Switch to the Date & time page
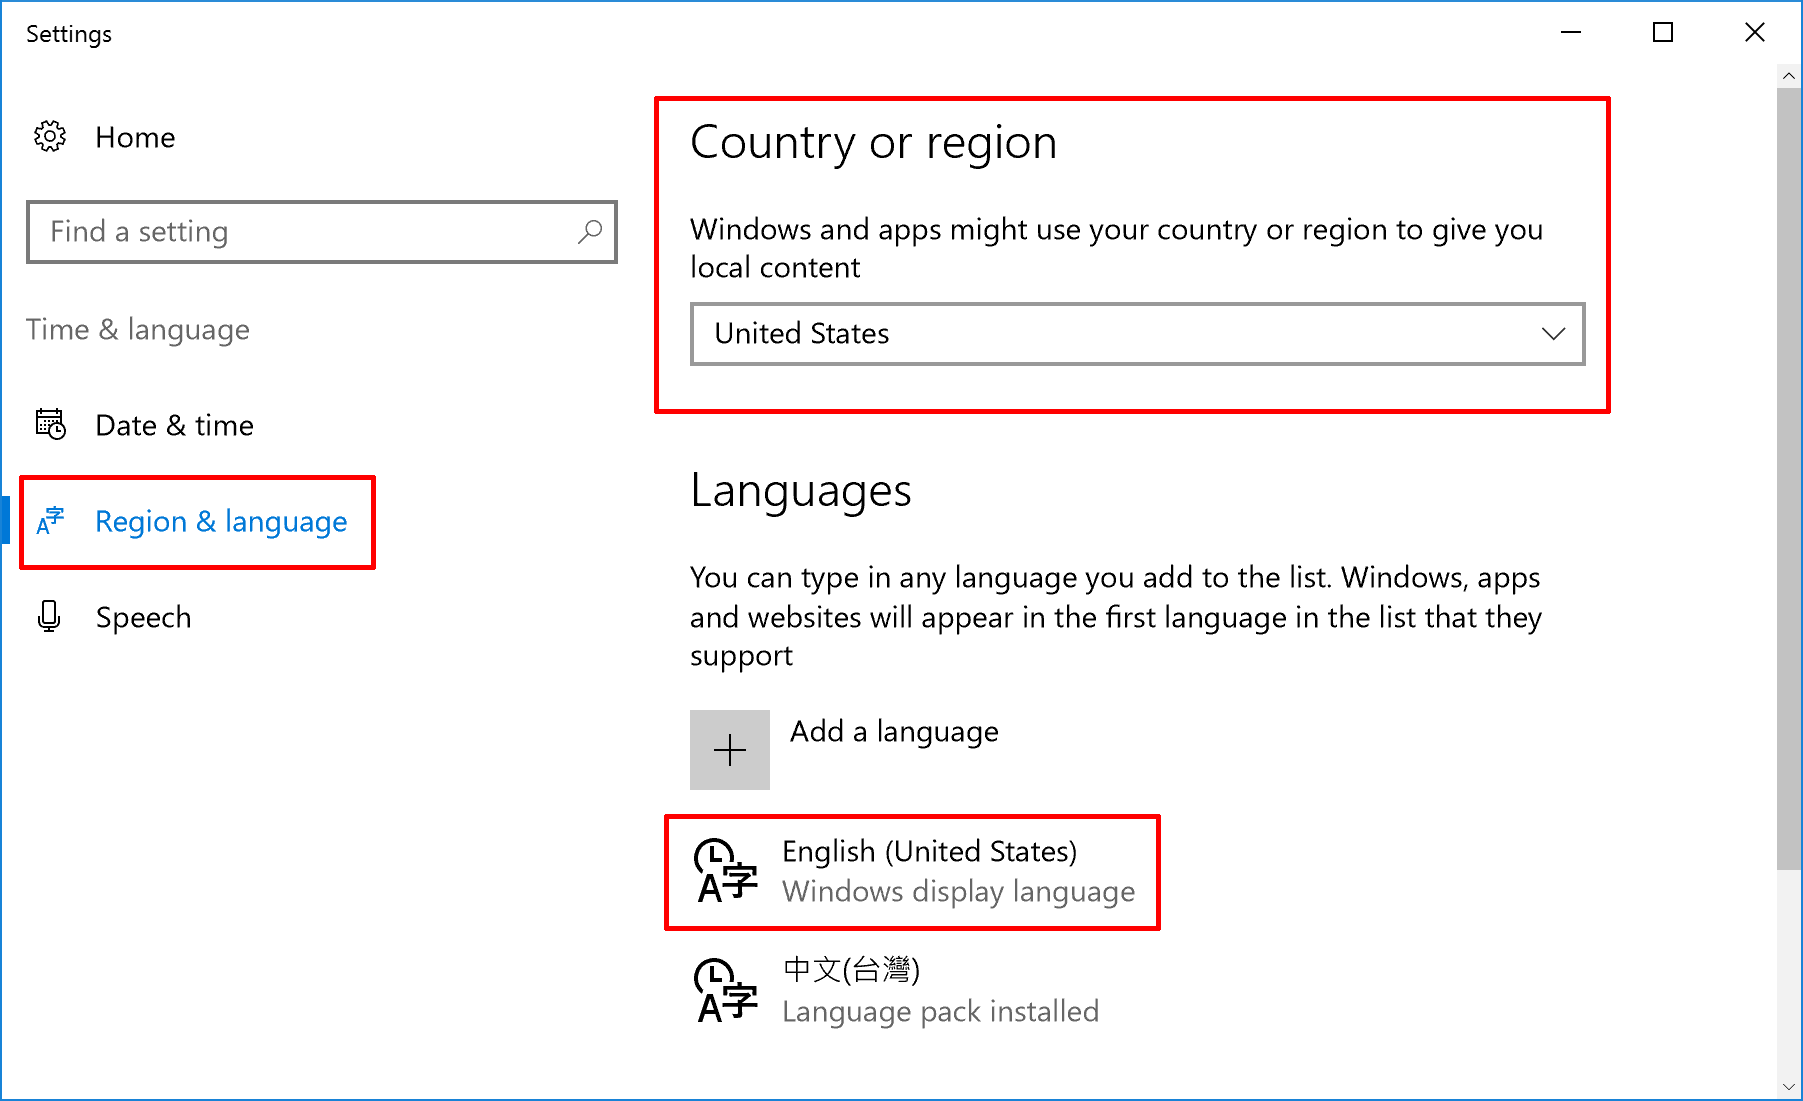This screenshot has height=1101, width=1803. coord(174,424)
